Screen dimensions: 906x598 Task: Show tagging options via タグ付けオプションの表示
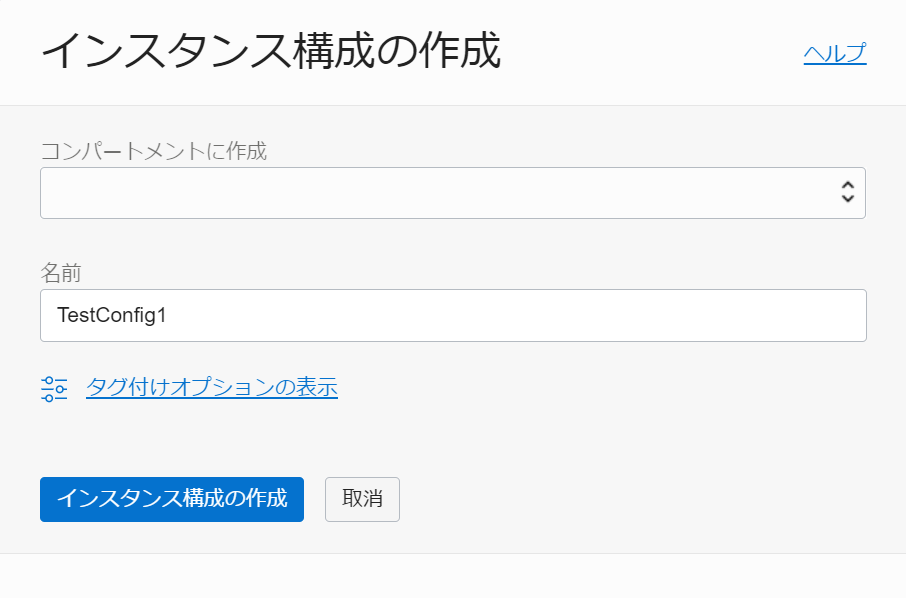pyautogui.click(x=211, y=387)
